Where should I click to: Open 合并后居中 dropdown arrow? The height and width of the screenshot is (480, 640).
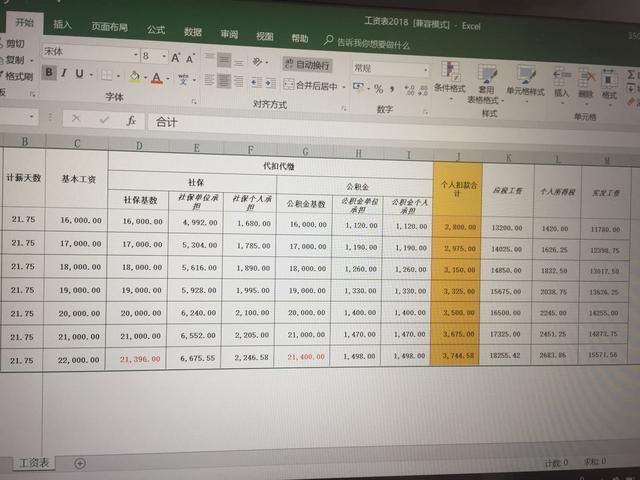click(344, 87)
